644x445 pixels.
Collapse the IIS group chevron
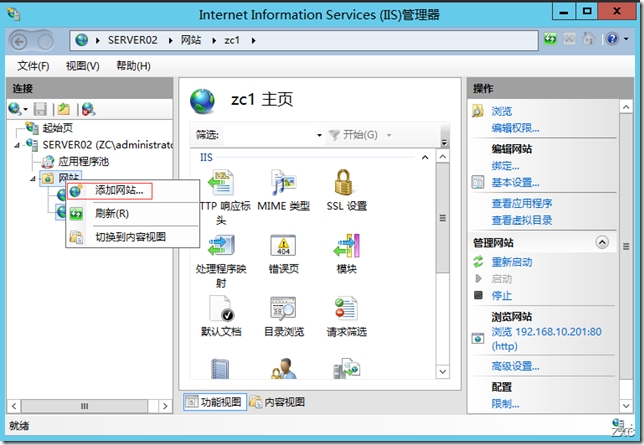pos(425,157)
